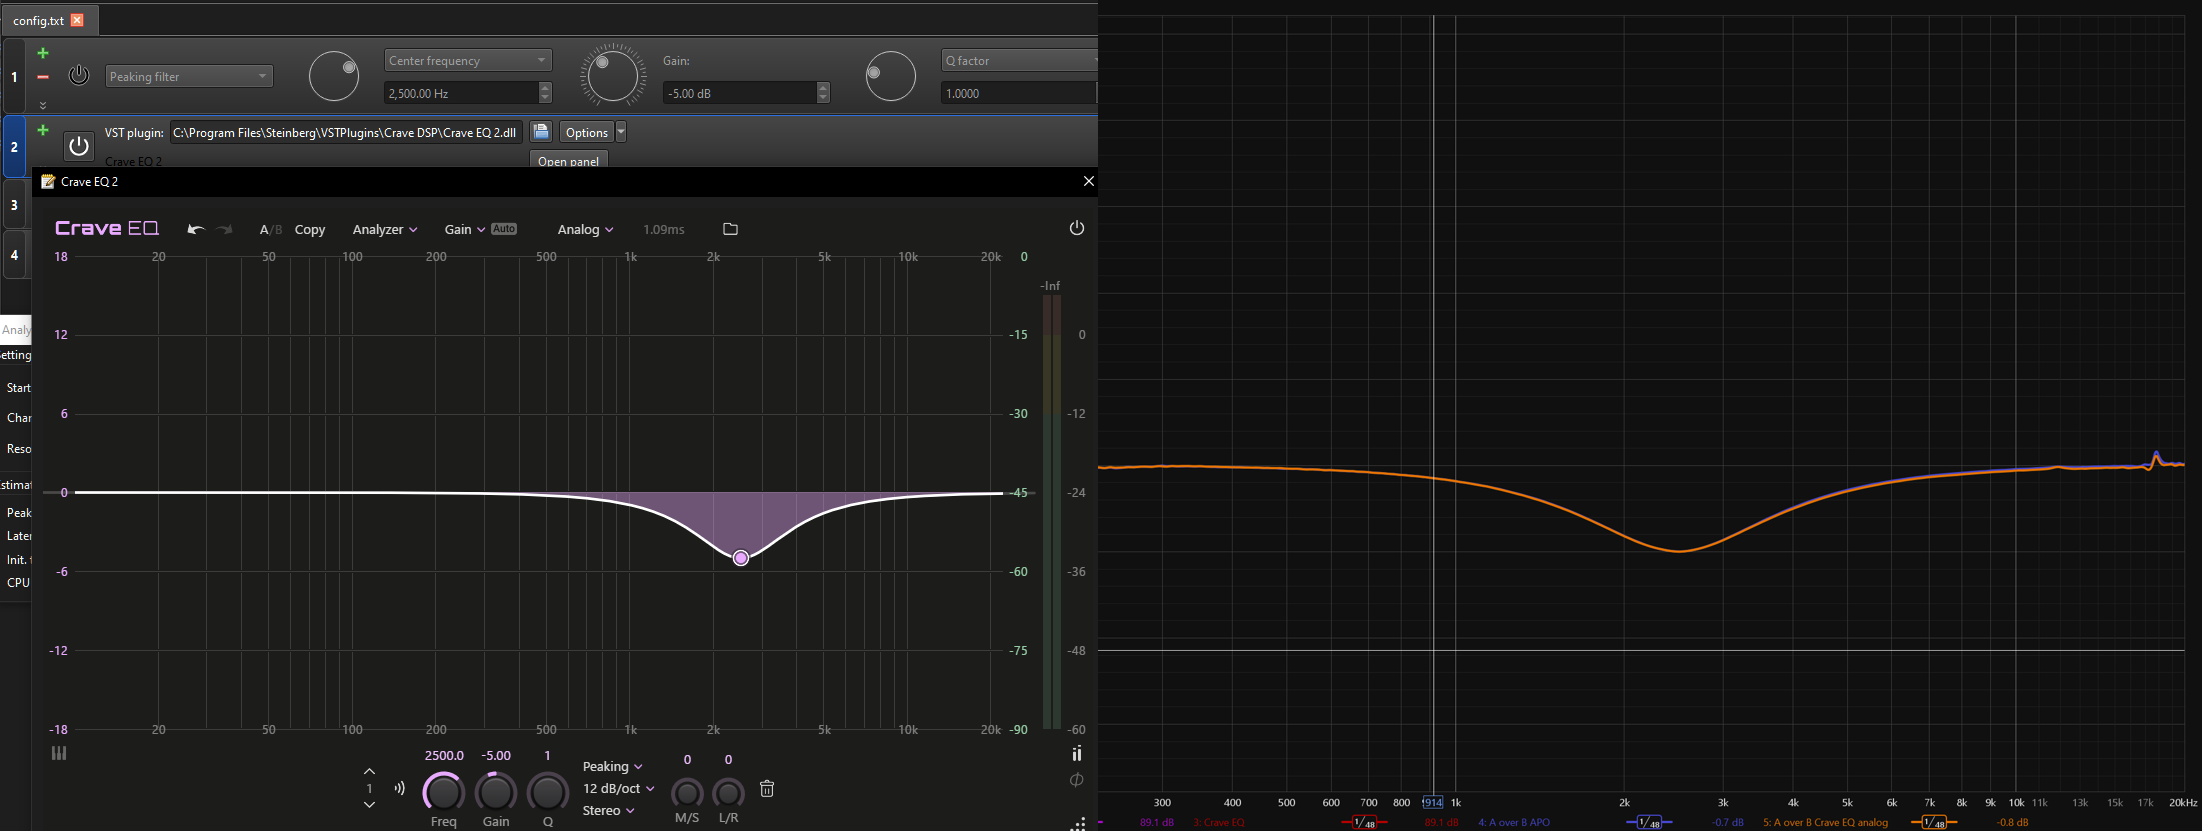Open the Gain menu
Image resolution: width=2202 pixels, height=831 pixels.
465,229
